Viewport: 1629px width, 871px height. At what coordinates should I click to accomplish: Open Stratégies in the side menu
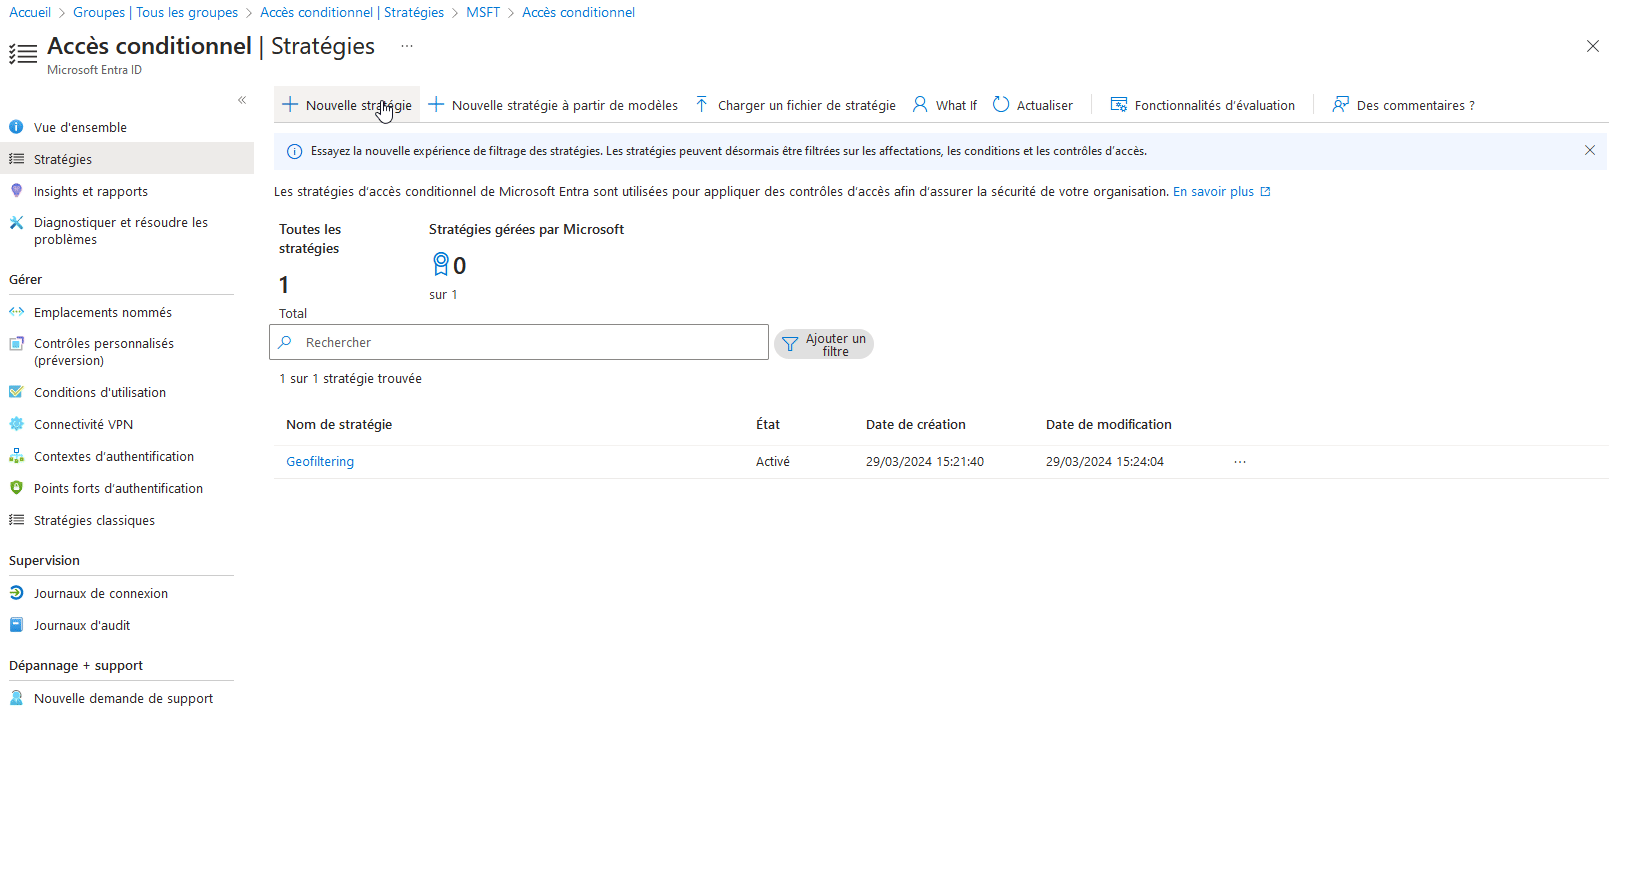pyautogui.click(x=127, y=159)
